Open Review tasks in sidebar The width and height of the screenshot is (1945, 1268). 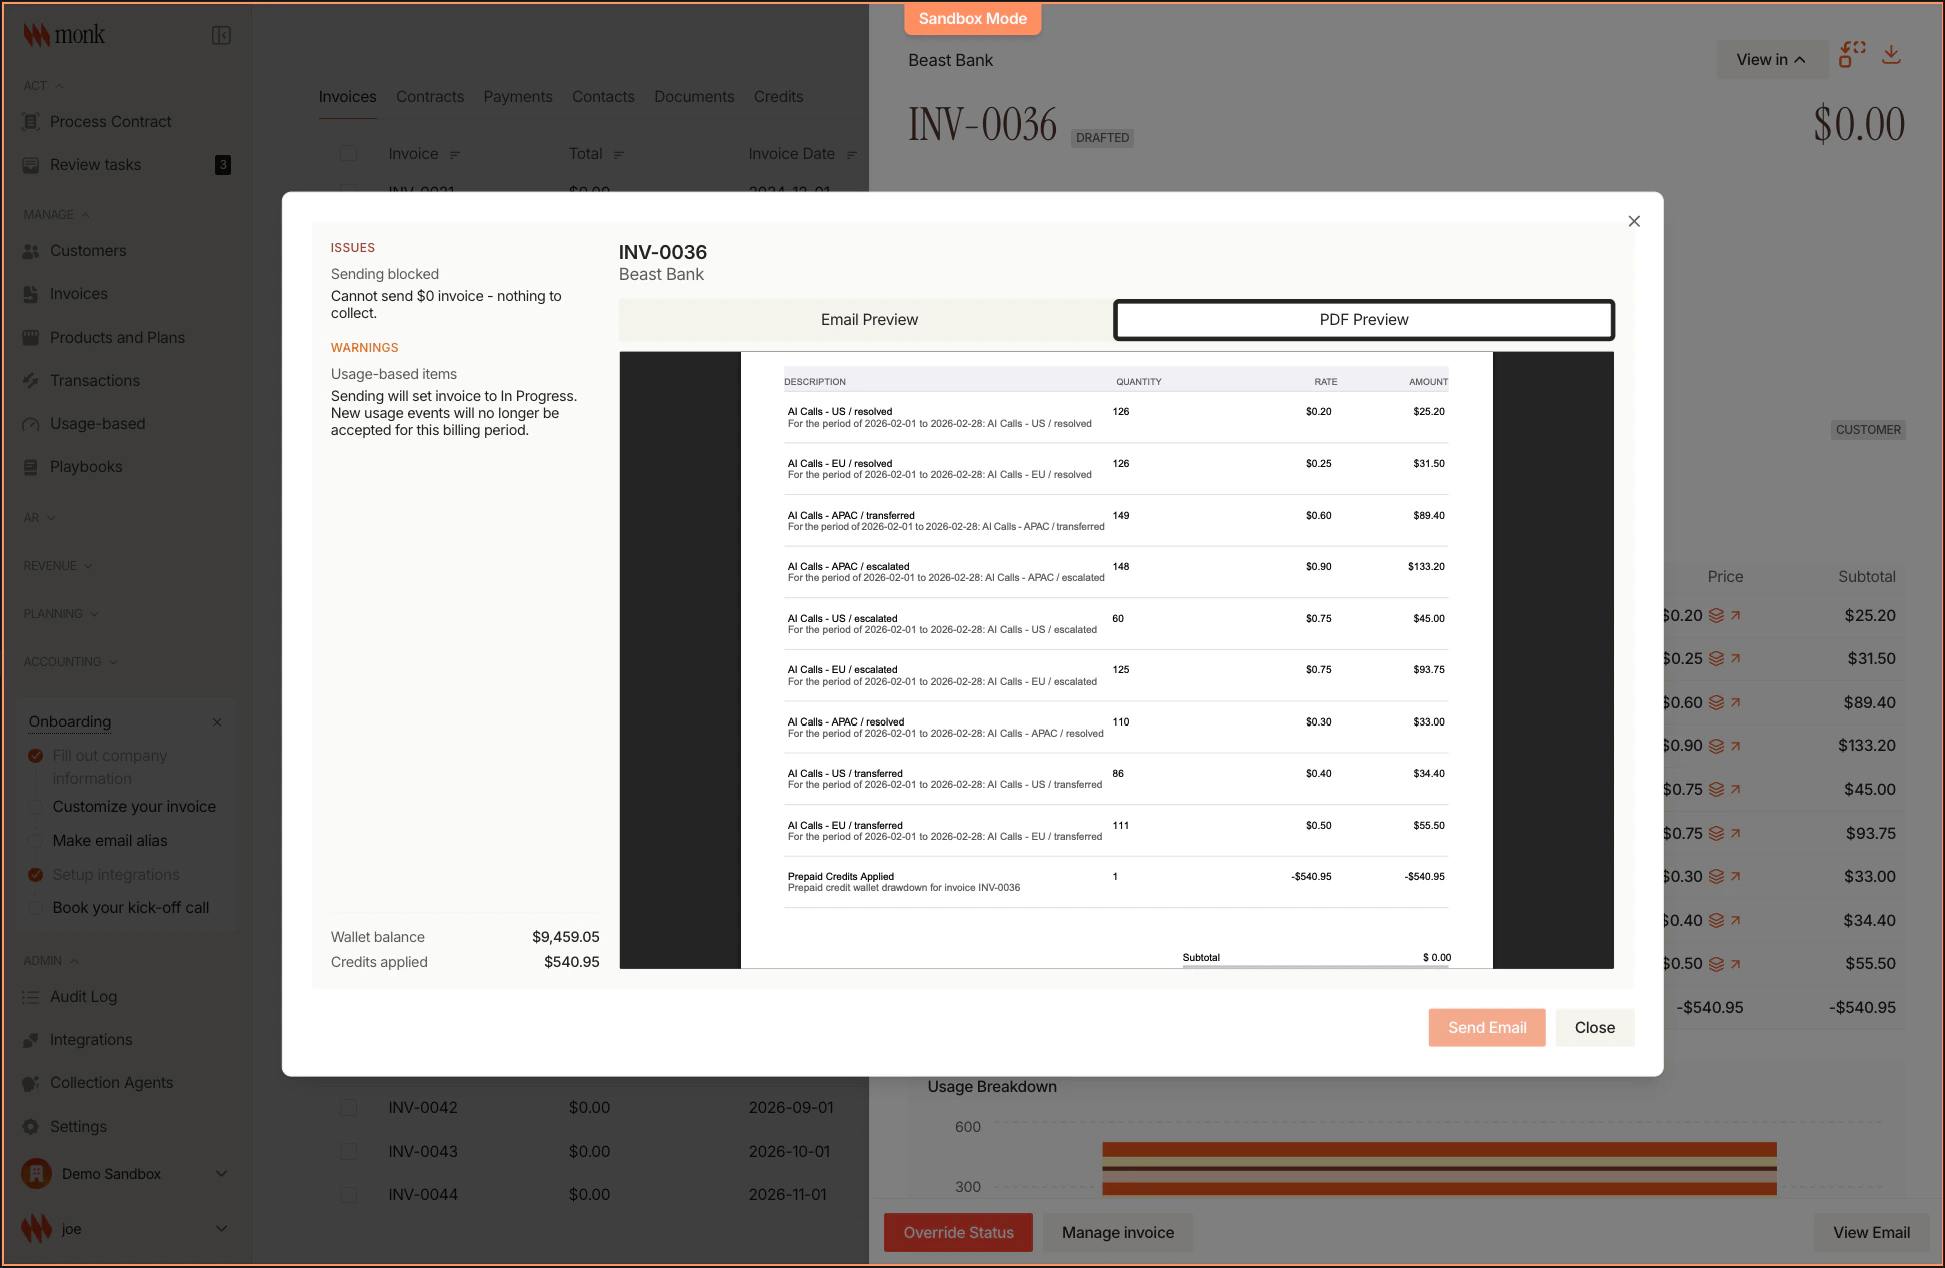tap(126, 165)
